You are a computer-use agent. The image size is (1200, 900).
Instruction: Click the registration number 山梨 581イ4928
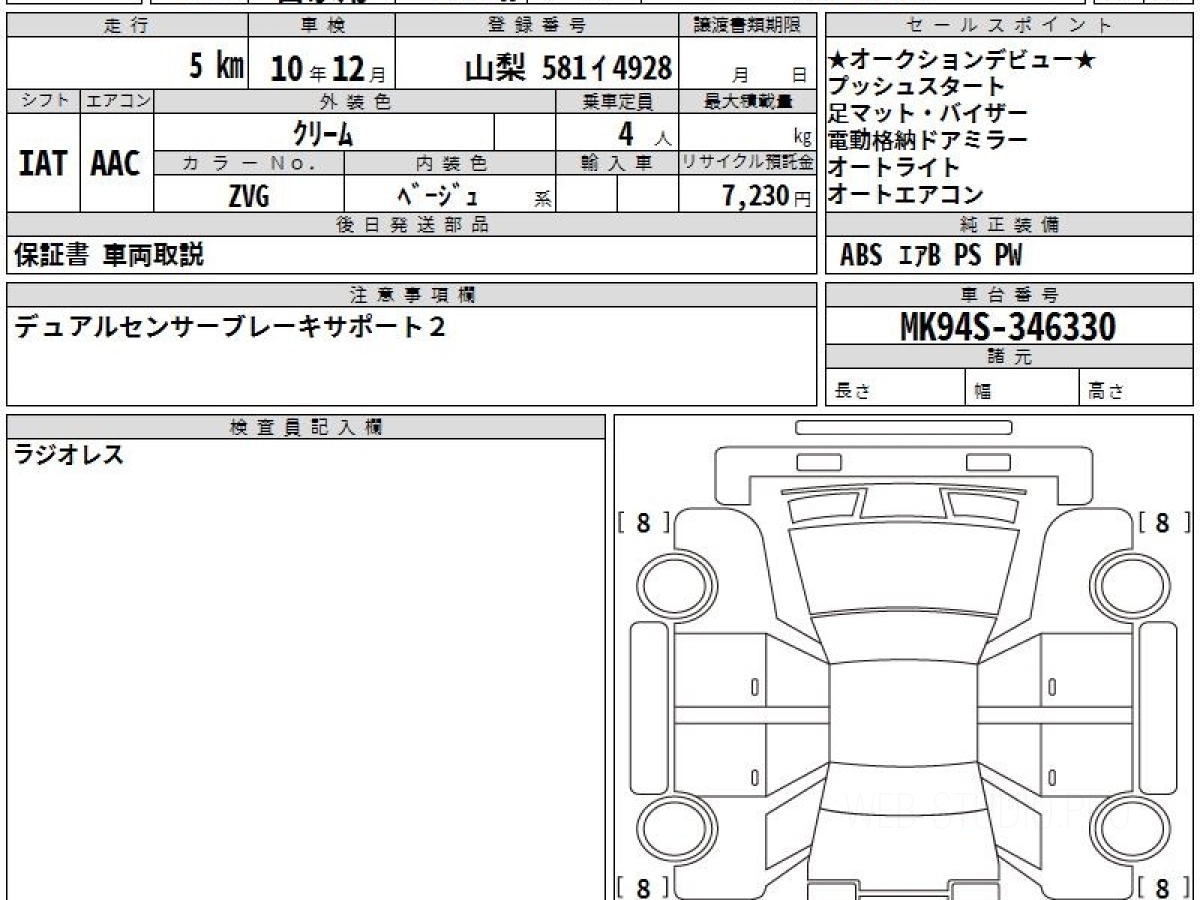point(568,68)
